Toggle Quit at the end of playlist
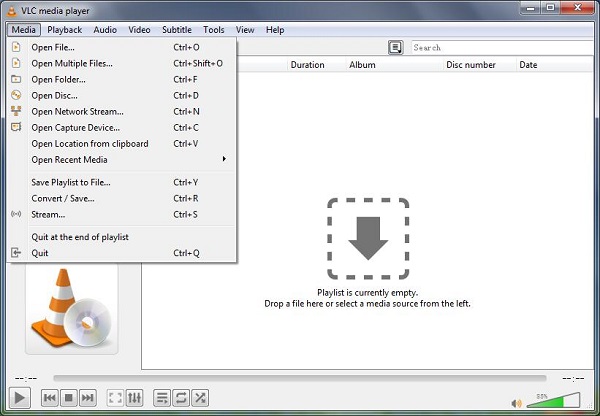 click(x=121, y=237)
